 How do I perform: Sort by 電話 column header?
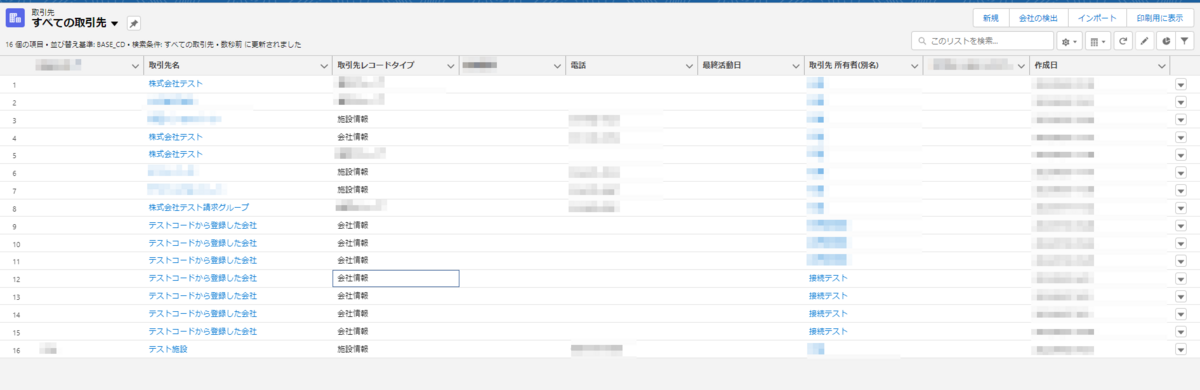tap(578, 65)
